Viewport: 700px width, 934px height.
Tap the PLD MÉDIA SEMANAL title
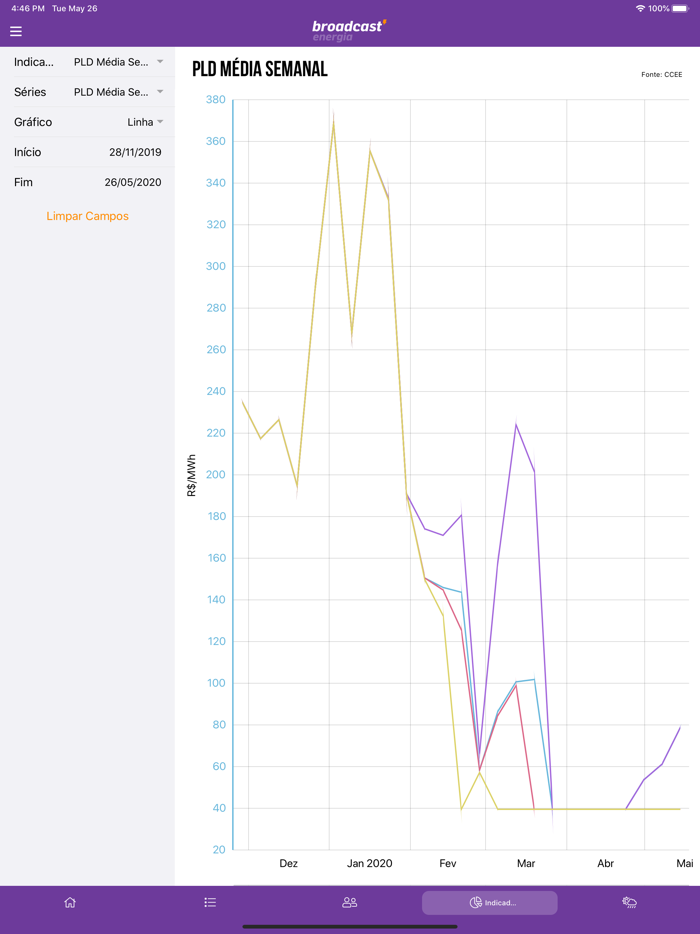point(260,69)
